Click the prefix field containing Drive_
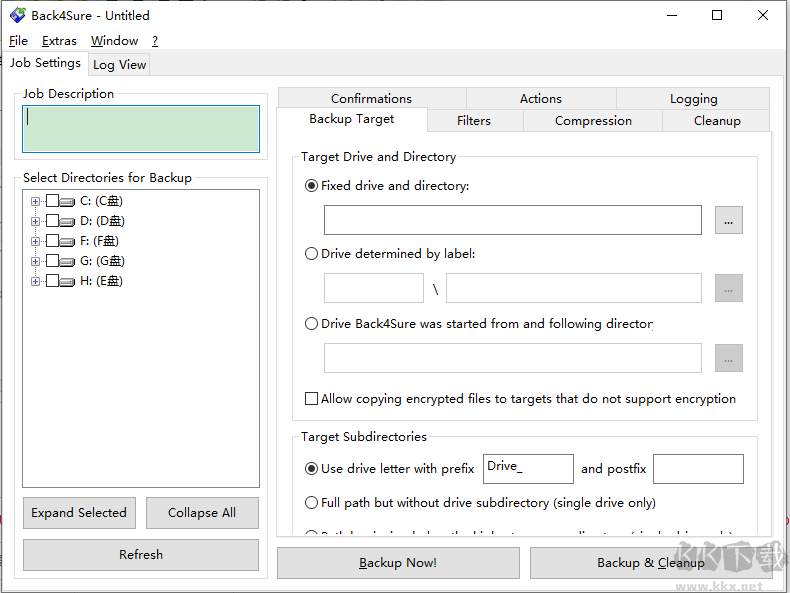This screenshot has width=790, height=593. point(529,469)
